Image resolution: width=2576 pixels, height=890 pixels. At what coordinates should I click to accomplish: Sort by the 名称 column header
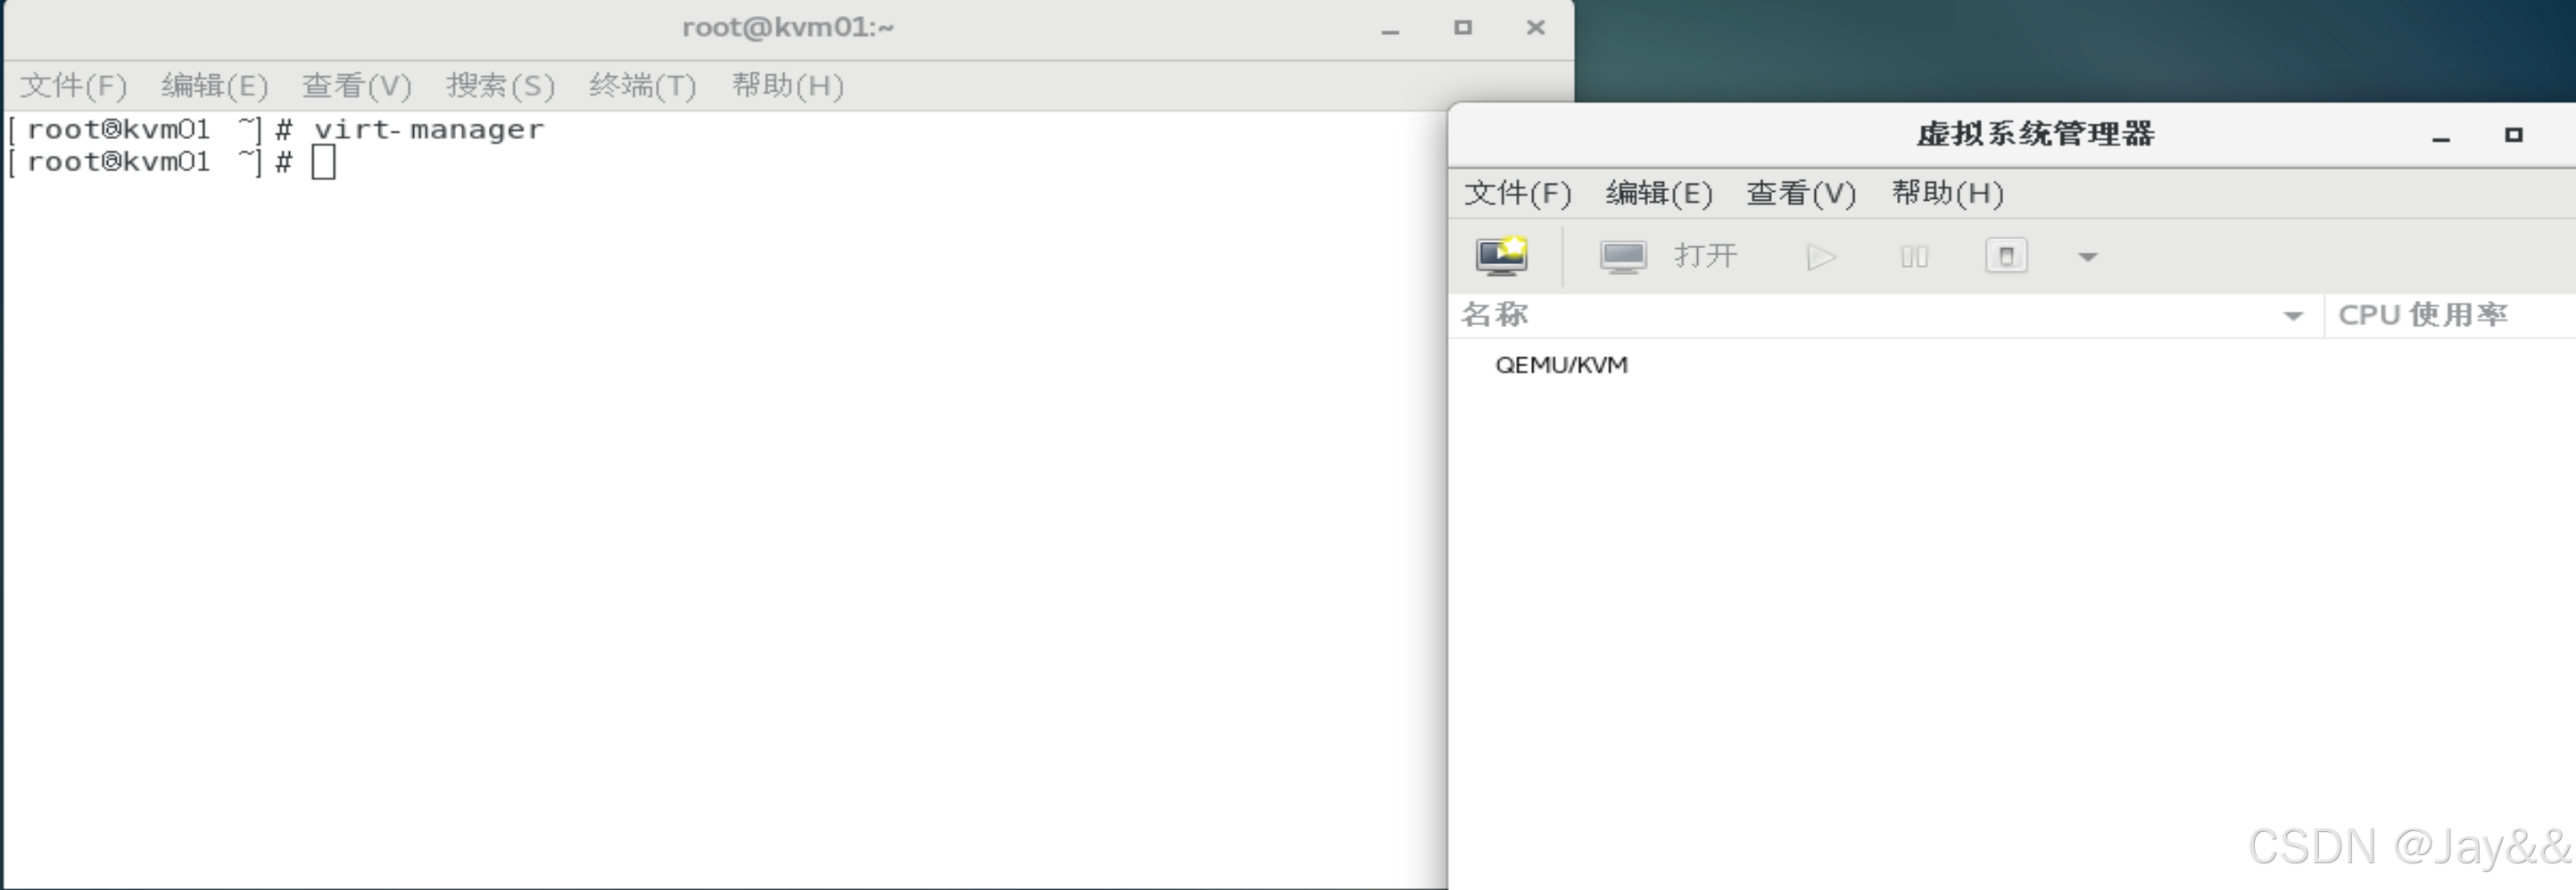[1886, 315]
